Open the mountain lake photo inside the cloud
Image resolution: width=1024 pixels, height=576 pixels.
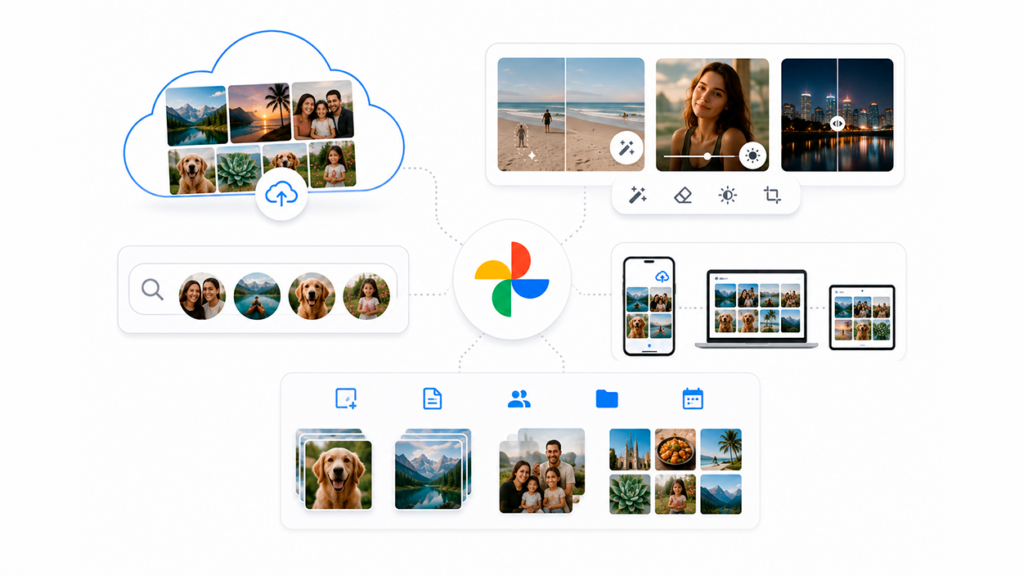pos(197,116)
